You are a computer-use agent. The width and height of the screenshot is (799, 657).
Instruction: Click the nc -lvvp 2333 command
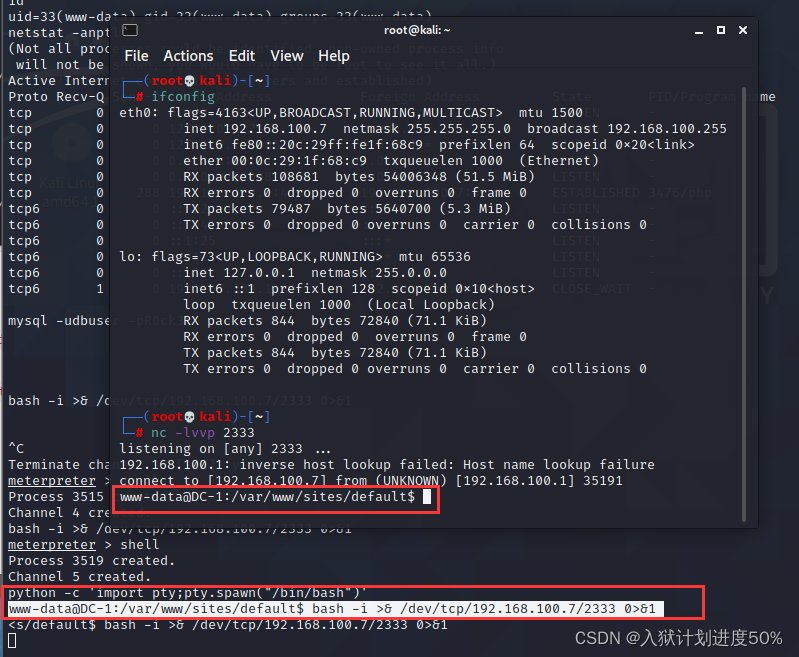[202, 433]
